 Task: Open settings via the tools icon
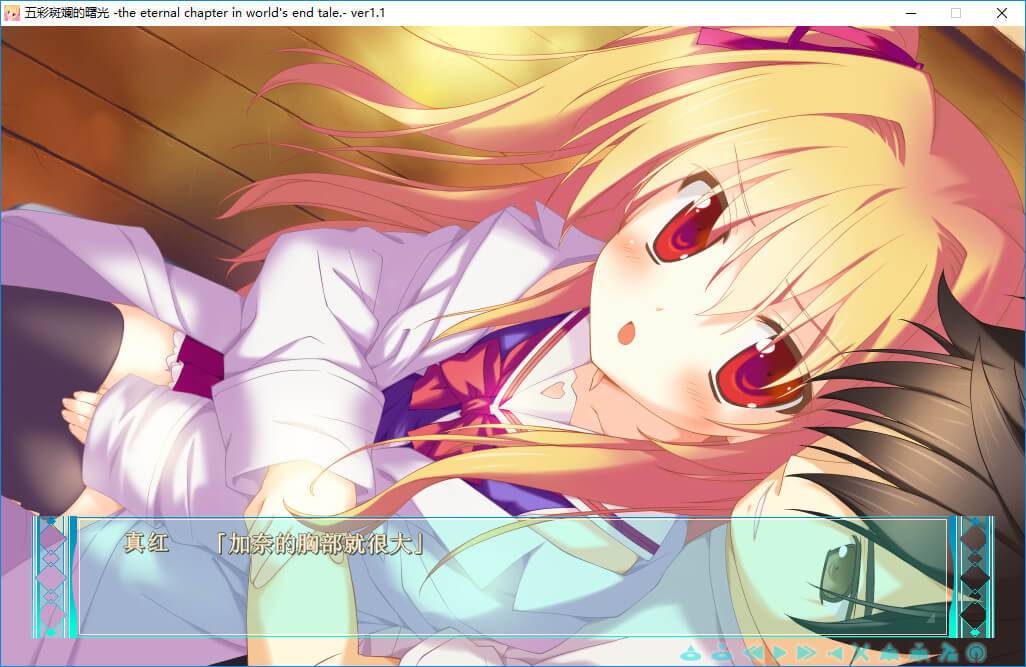947,654
